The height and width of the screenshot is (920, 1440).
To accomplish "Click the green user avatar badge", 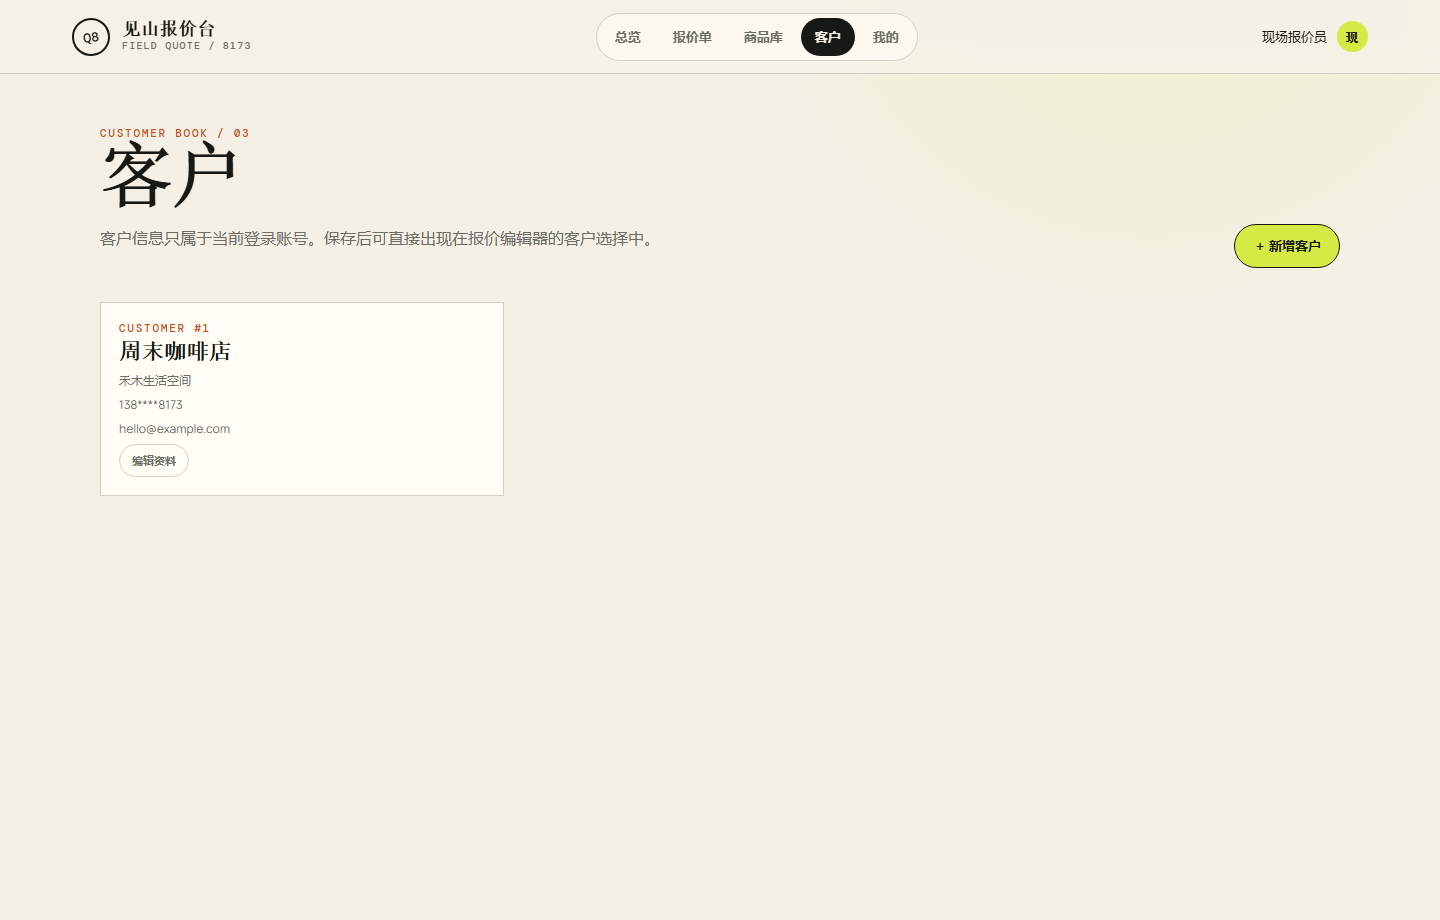I will [1352, 37].
